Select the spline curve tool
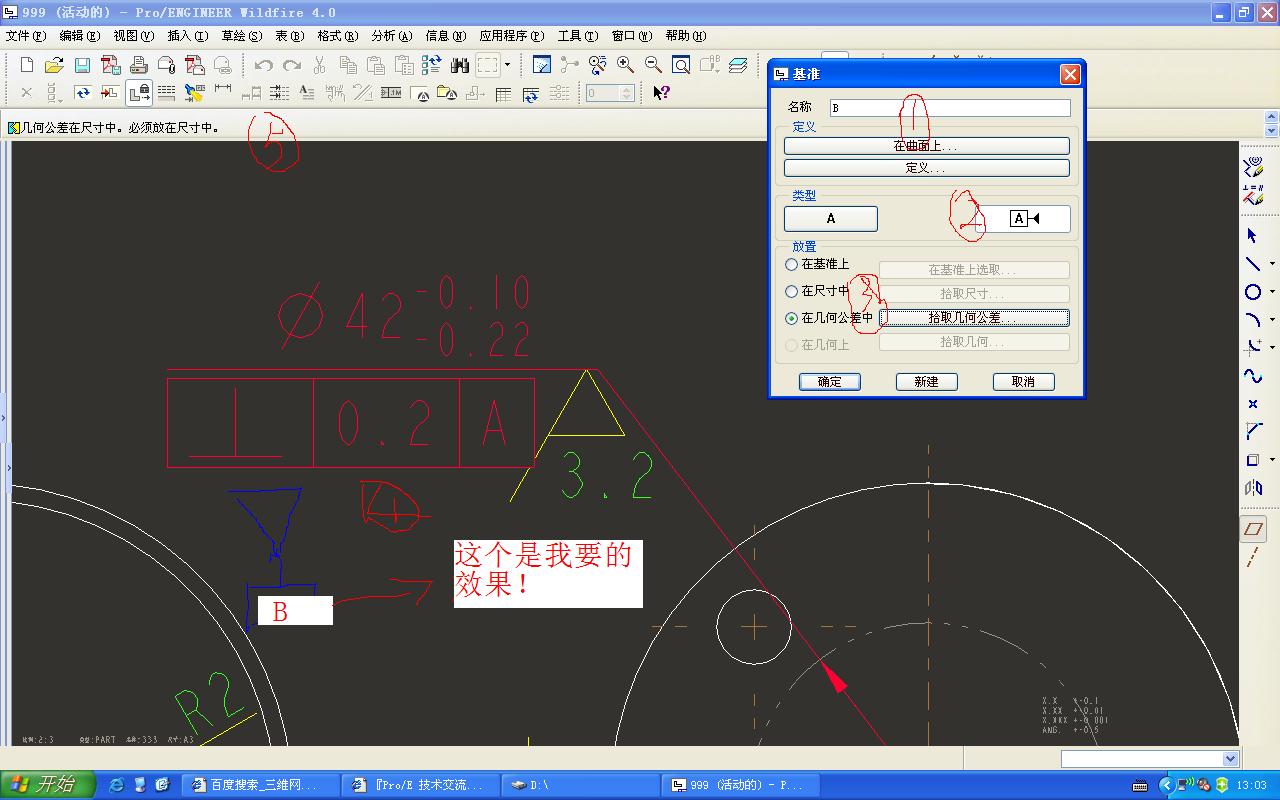 point(1252,376)
